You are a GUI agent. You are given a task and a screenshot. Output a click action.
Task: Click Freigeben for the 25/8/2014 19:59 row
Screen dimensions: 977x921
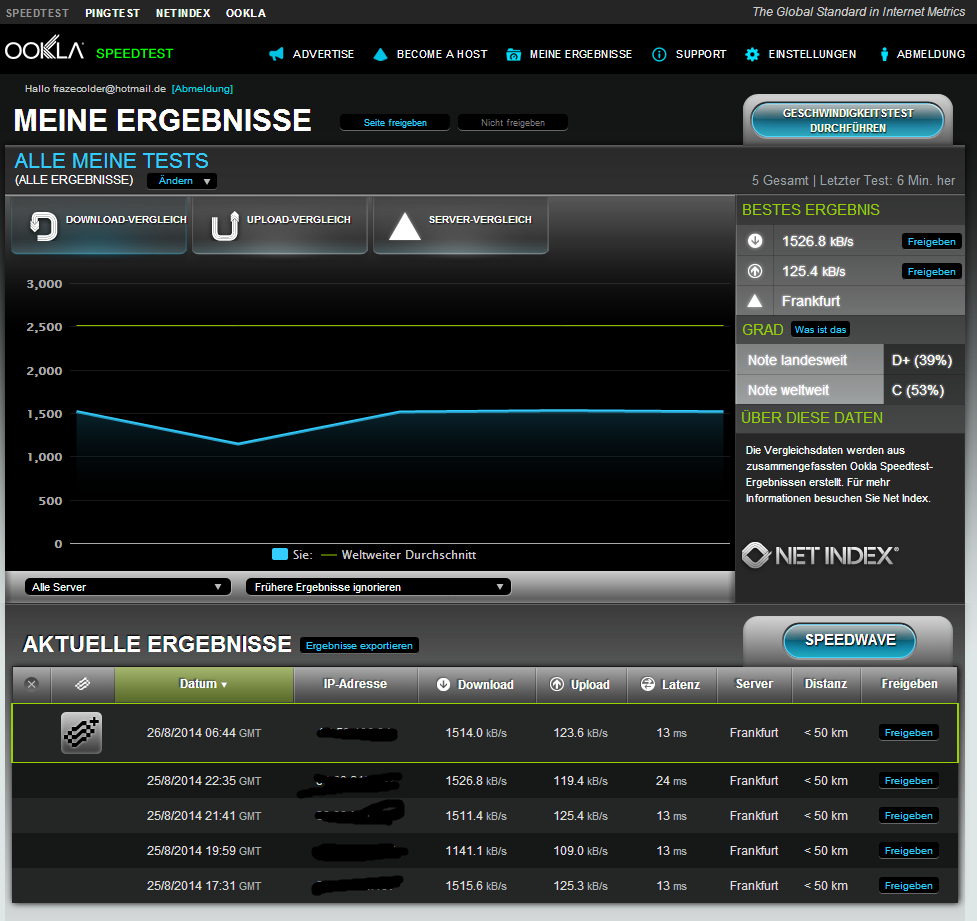(908, 851)
